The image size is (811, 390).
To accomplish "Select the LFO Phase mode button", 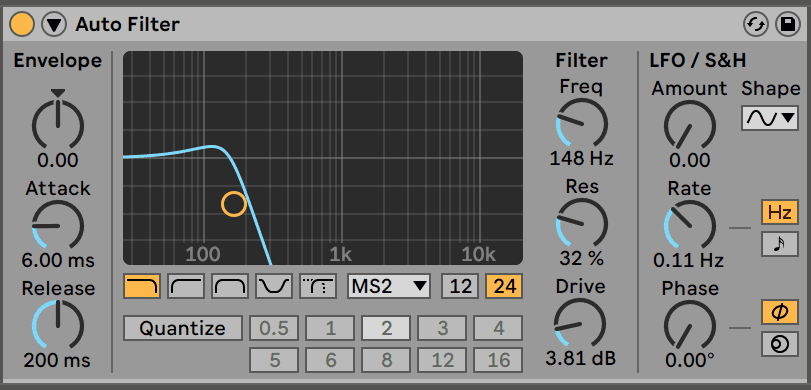I will 779,312.
